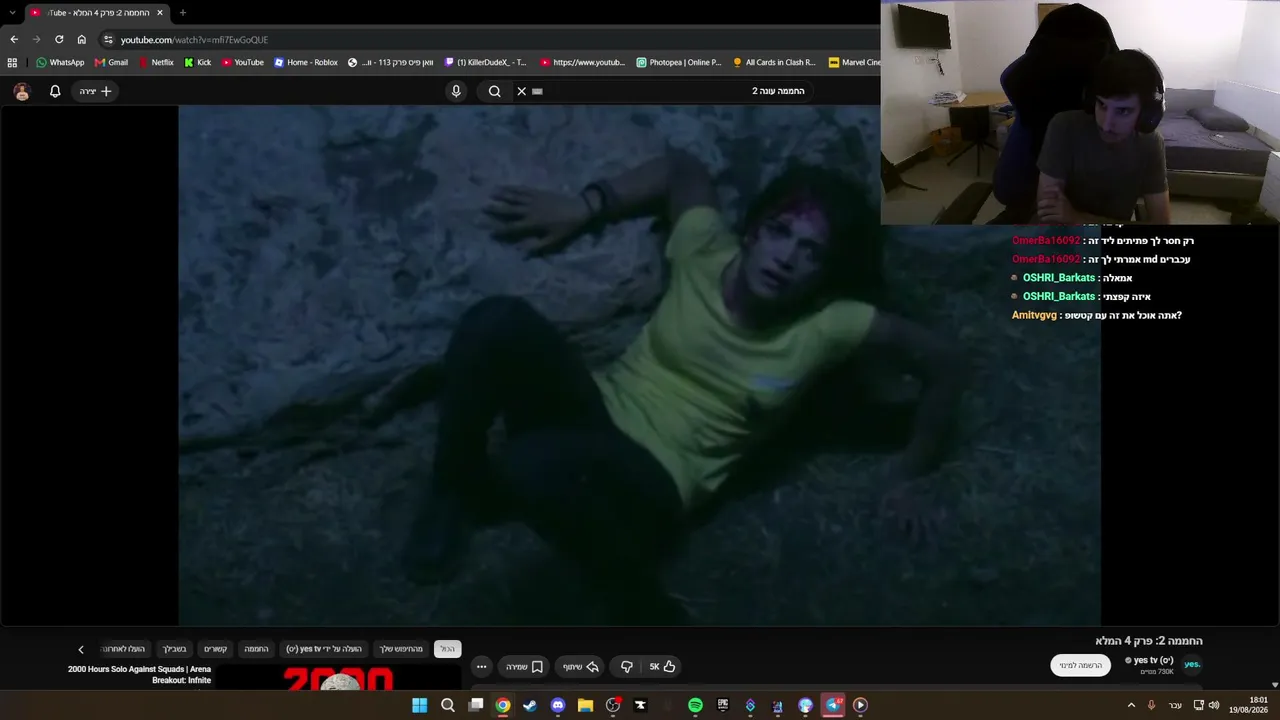The width and height of the screenshot is (1280, 720).
Task: Open 2000 Hours Solo Against Squads title
Action: [139, 675]
